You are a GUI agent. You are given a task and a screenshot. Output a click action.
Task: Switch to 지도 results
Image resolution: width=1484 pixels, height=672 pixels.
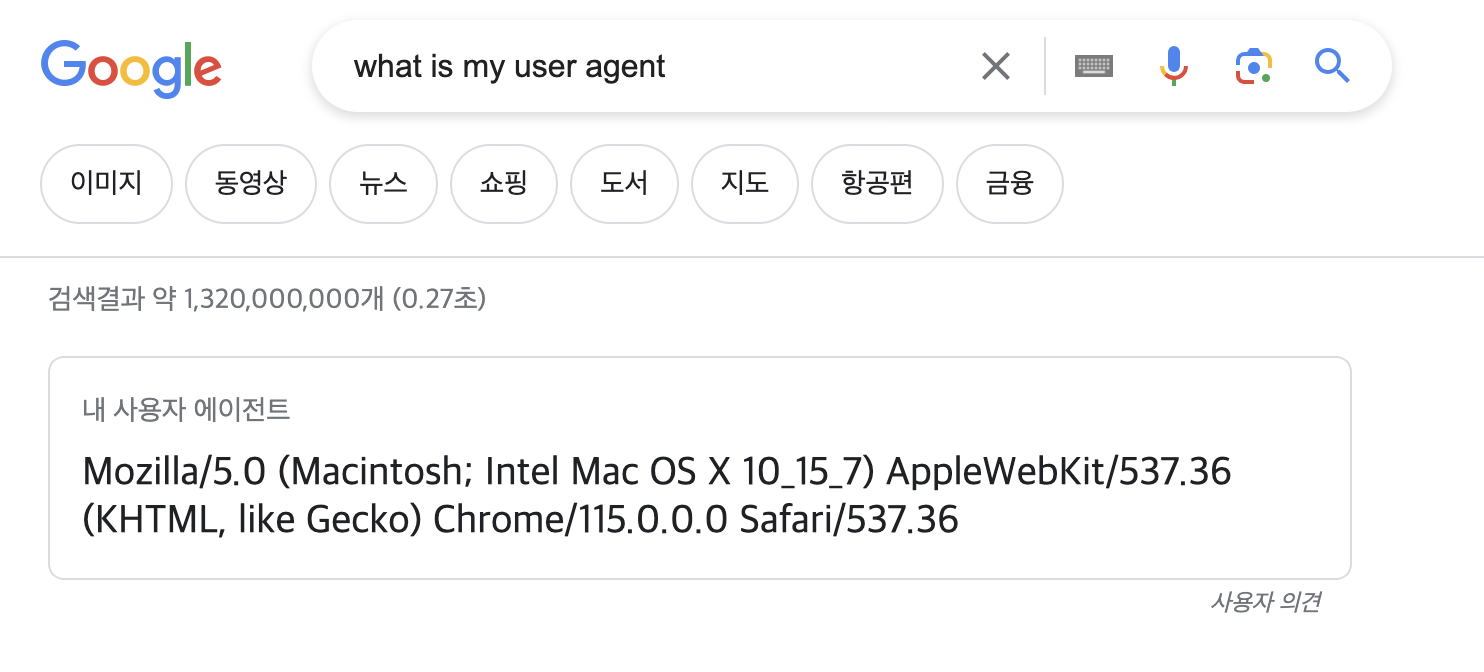pyautogui.click(x=745, y=184)
